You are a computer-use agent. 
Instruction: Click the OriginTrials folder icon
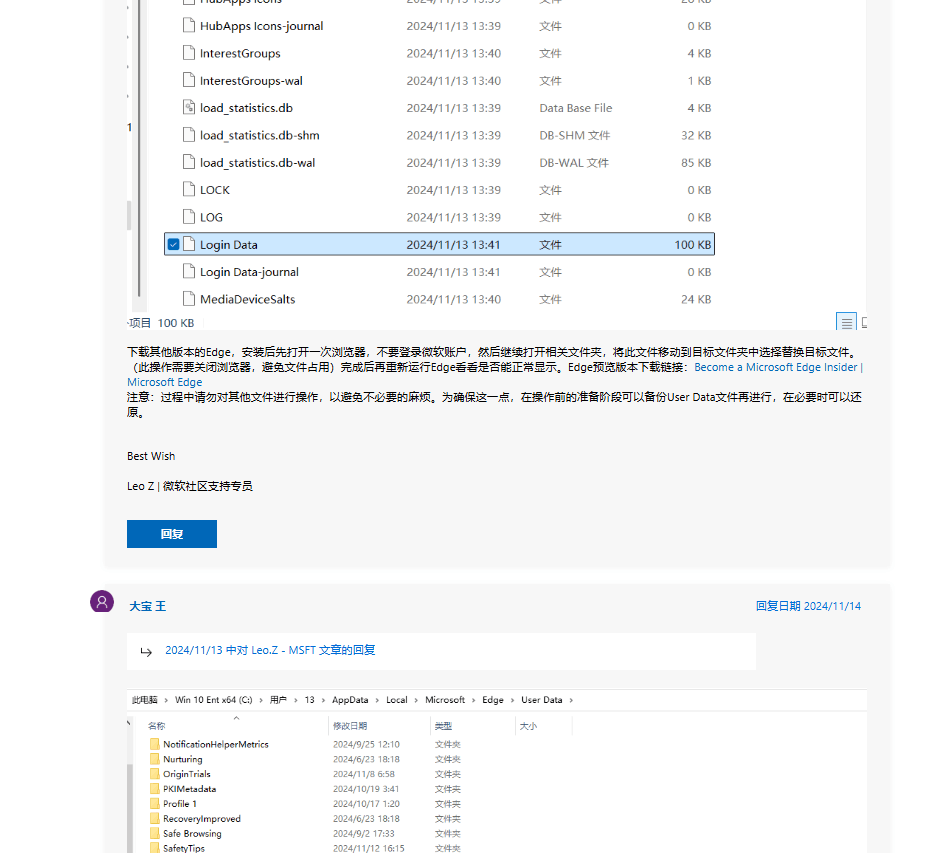coord(155,774)
